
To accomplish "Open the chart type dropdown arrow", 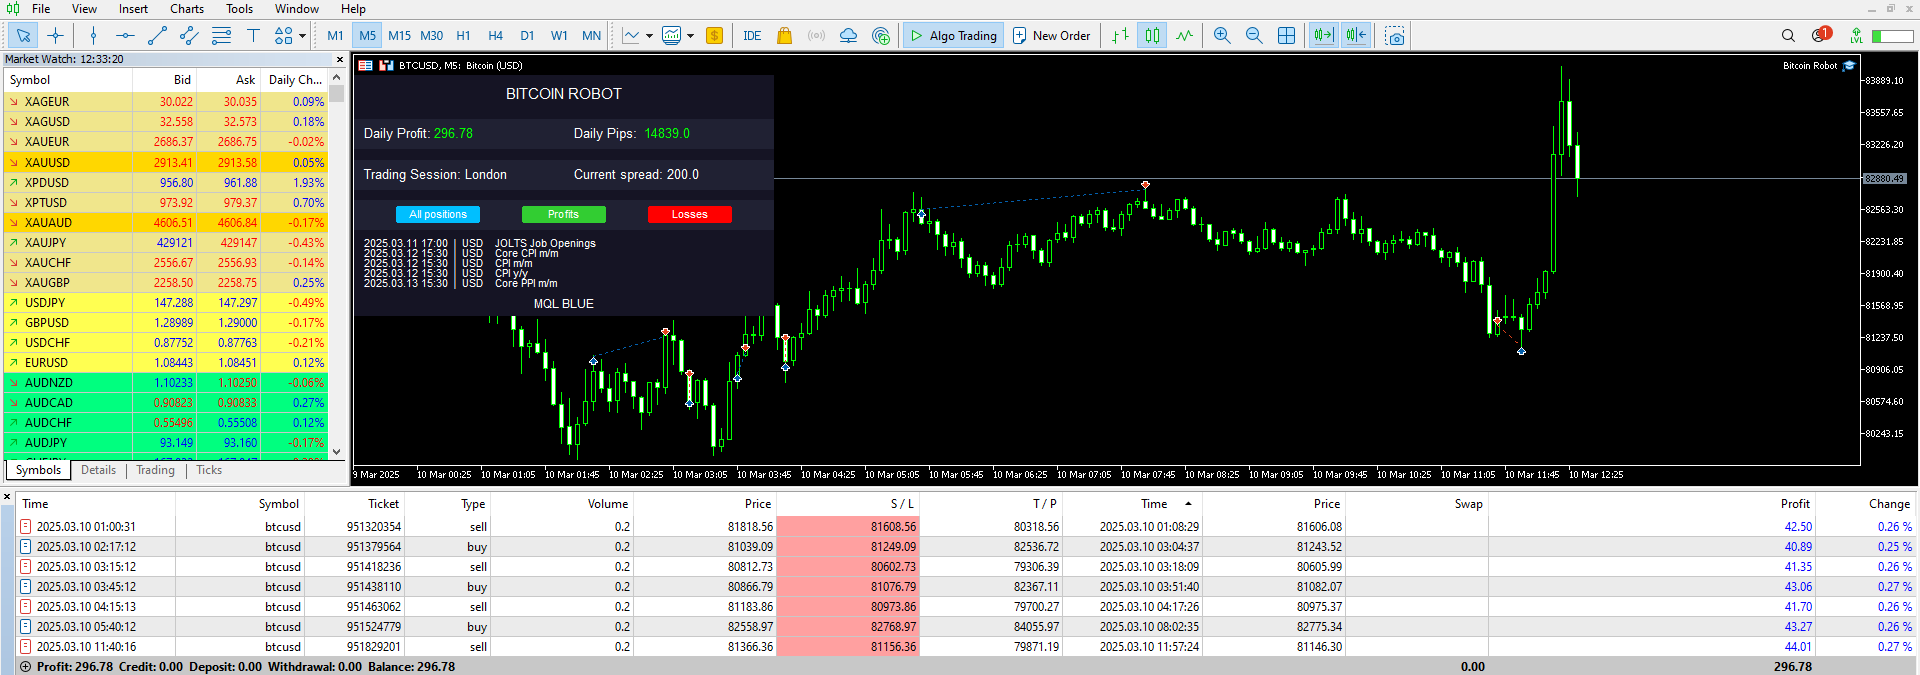I will click(x=649, y=36).
